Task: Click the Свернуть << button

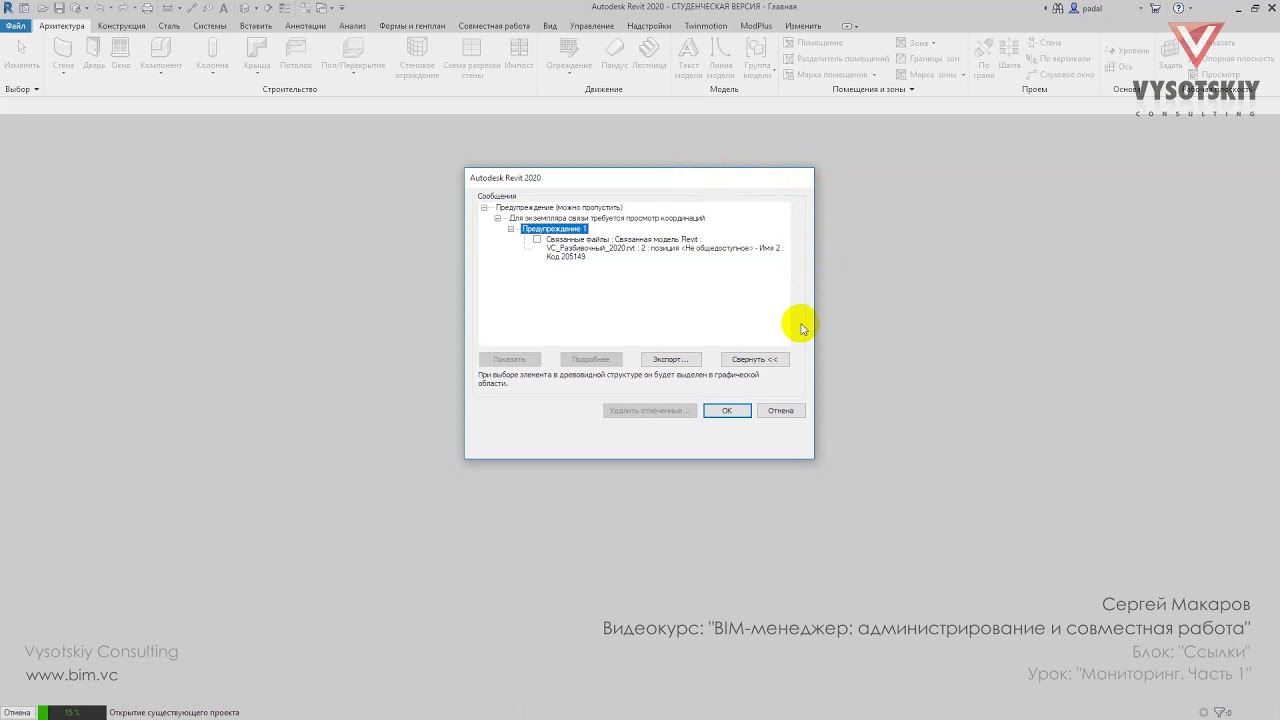Action: click(755, 359)
